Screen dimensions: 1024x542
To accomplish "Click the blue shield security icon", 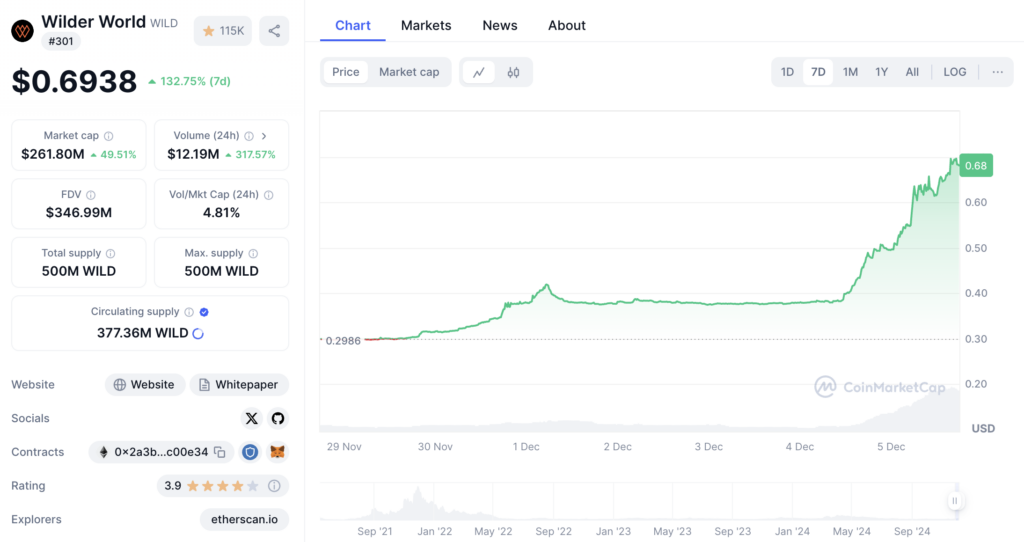I will [x=249, y=452].
